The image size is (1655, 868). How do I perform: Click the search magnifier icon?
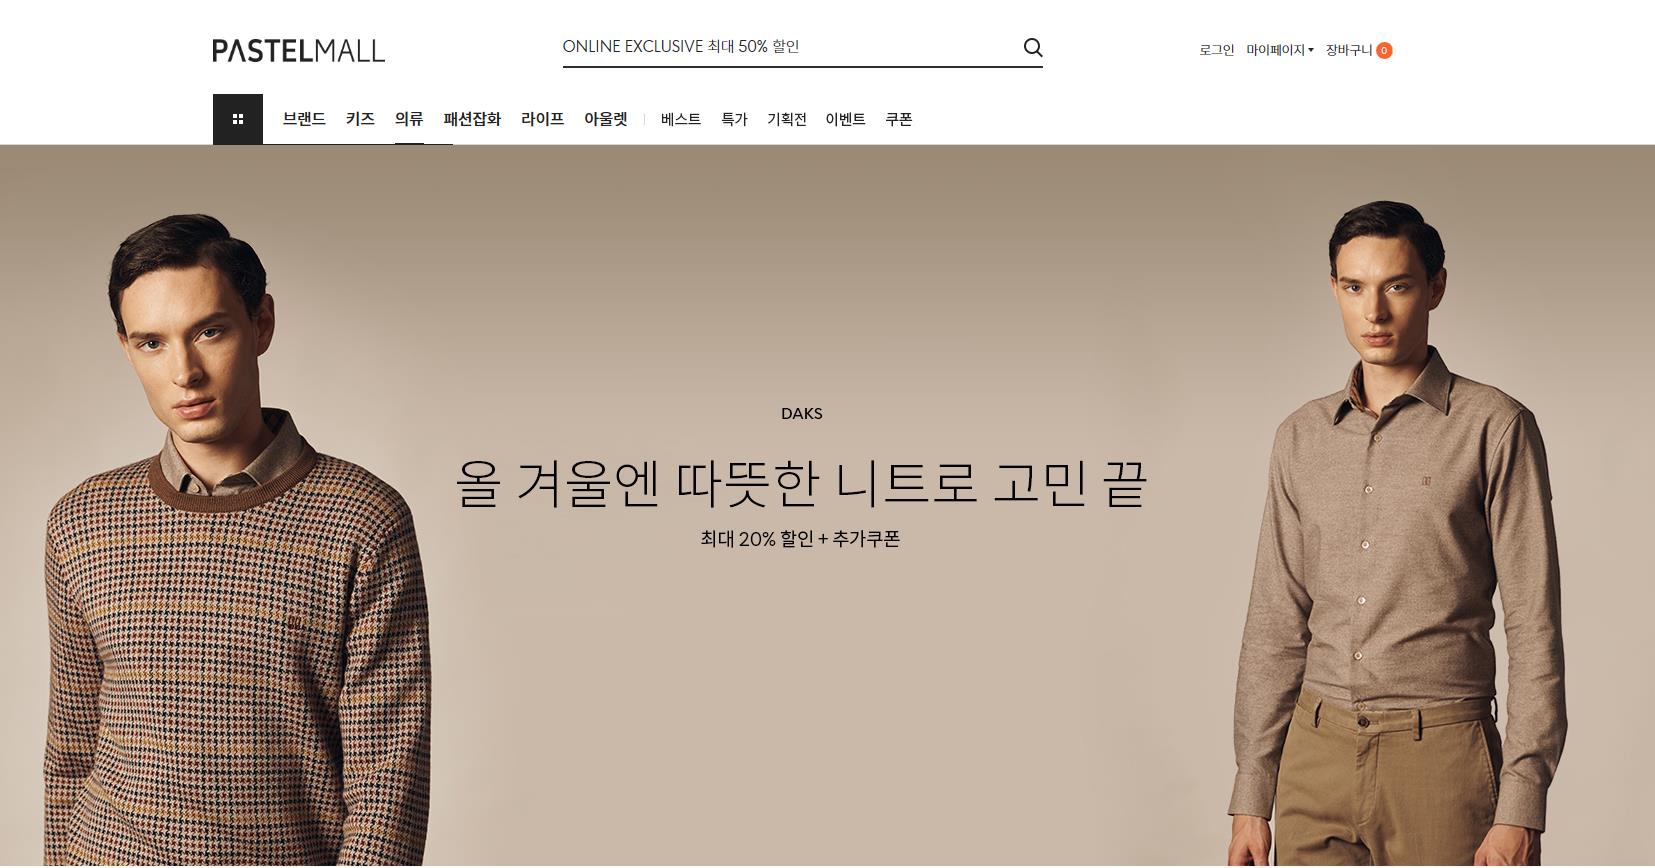click(1033, 47)
